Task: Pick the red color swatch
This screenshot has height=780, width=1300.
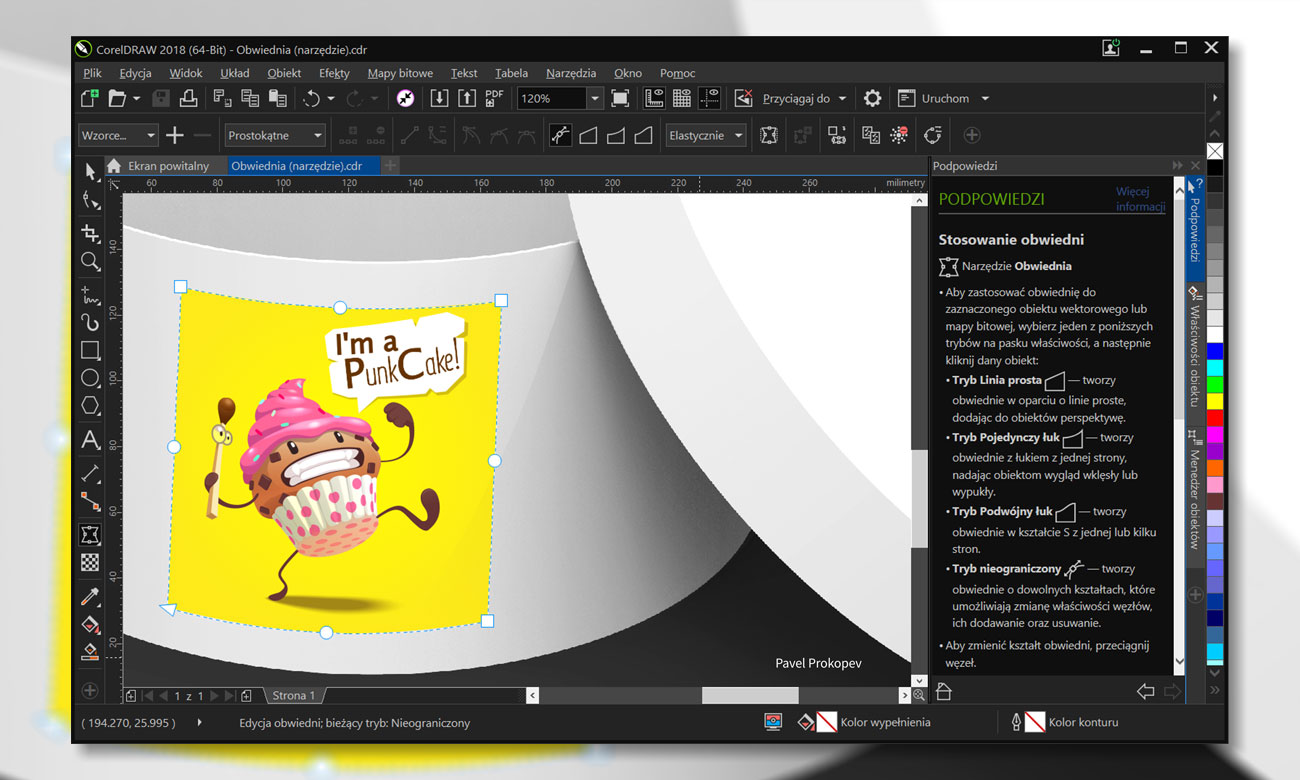Action: point(1215,418)
